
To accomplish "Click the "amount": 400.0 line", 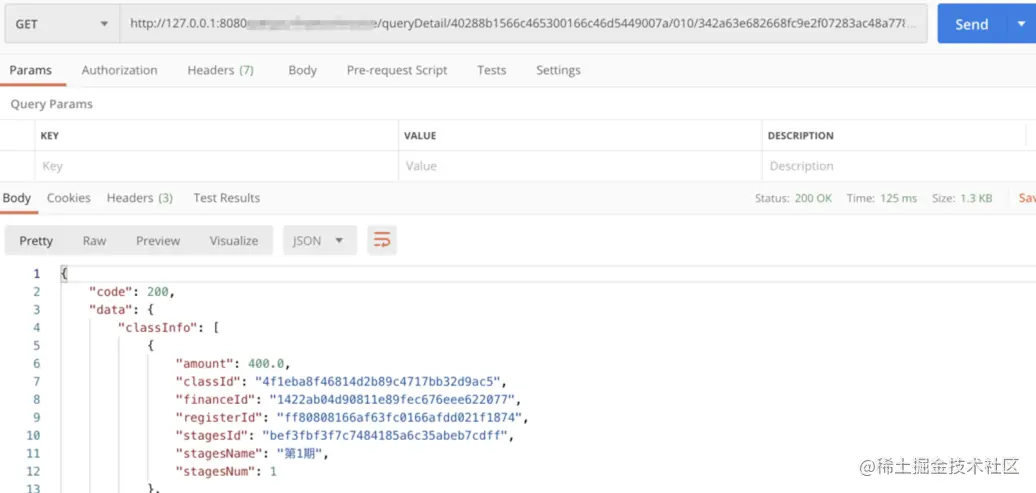I will (233, 363).
